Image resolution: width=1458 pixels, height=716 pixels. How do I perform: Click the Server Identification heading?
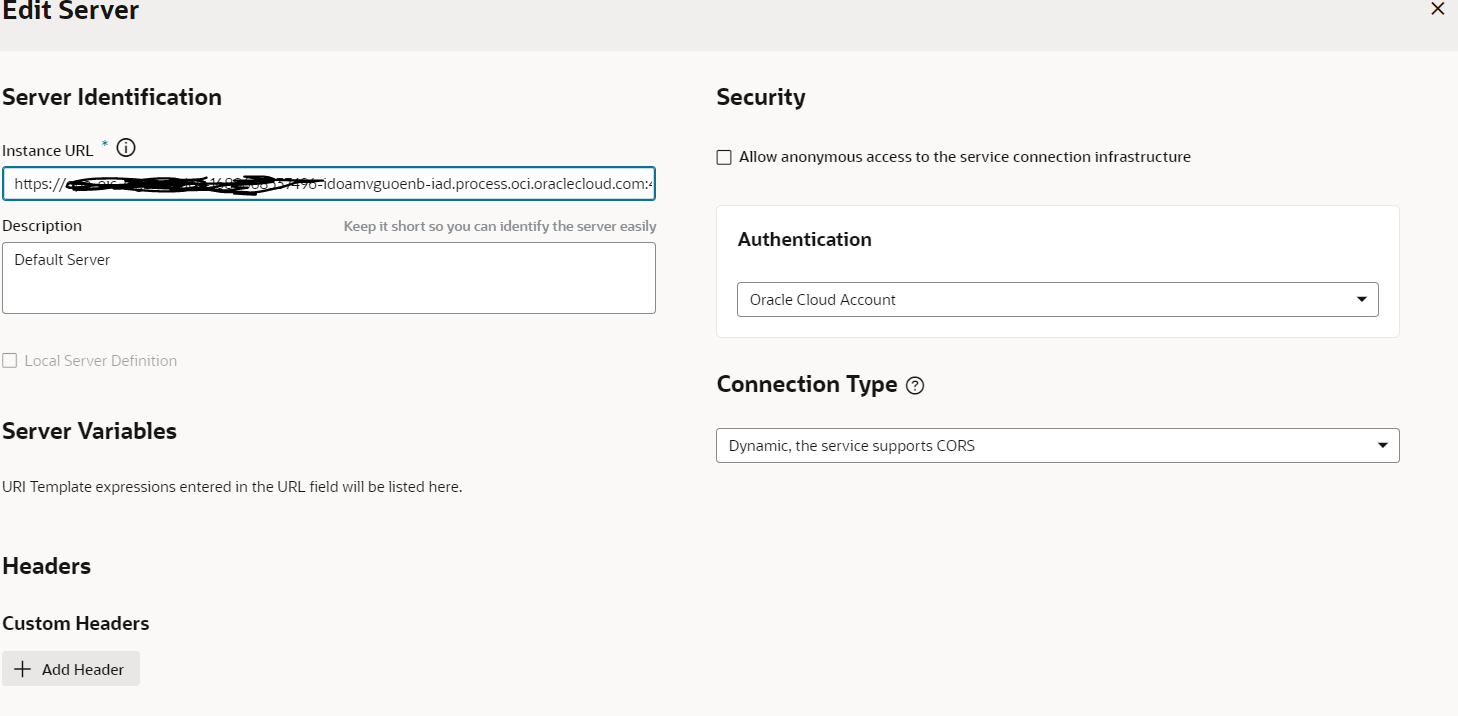click(x=112, y=97)
